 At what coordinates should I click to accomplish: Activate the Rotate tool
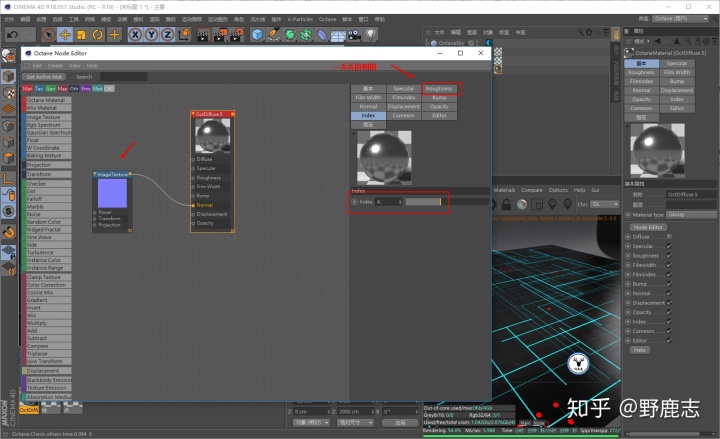pyautogui.click(x=97, y=34)
